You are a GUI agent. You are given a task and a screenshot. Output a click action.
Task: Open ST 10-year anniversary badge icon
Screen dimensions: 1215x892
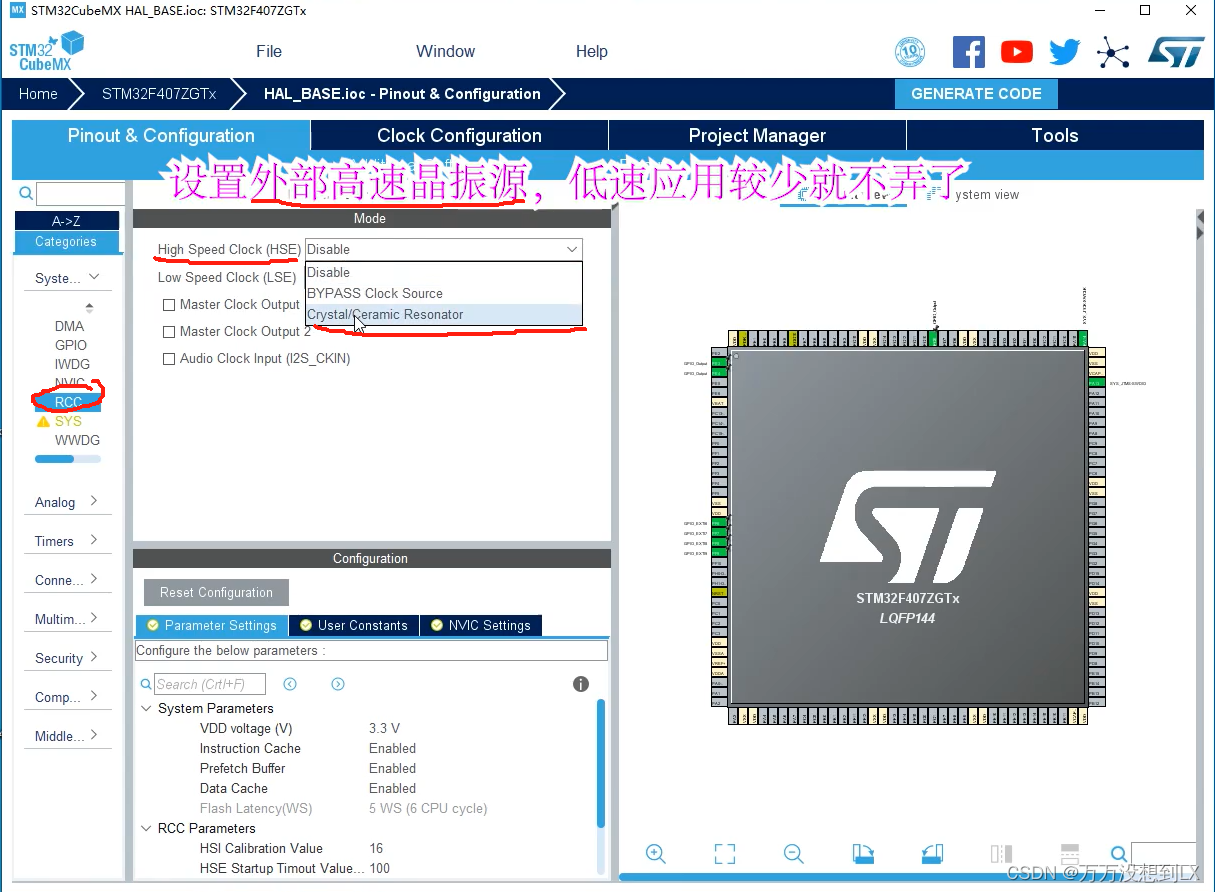click(910, 52)
